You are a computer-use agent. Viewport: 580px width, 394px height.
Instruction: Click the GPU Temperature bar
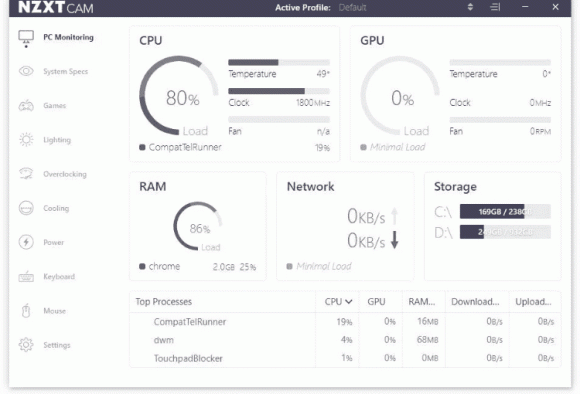click(500, 62)
